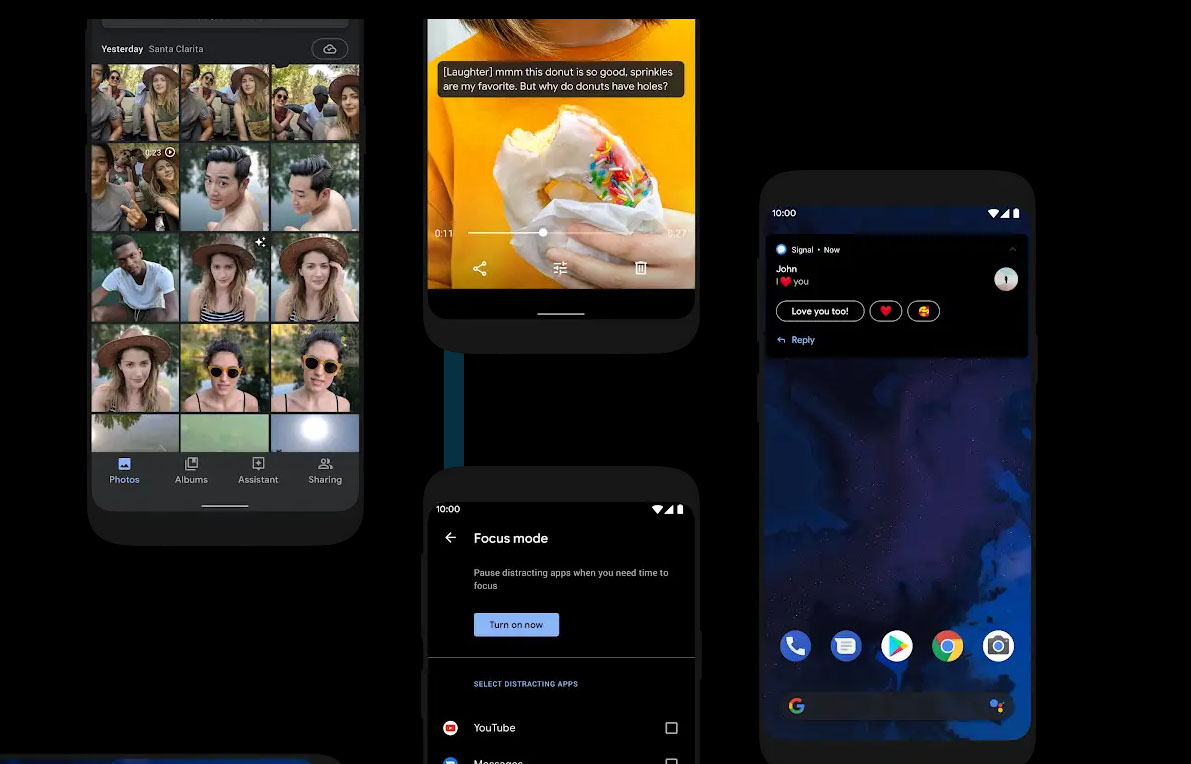Tap the share icon under the donut video
This screenshot has width=1191, height=764.
click(x=480, y=268)
